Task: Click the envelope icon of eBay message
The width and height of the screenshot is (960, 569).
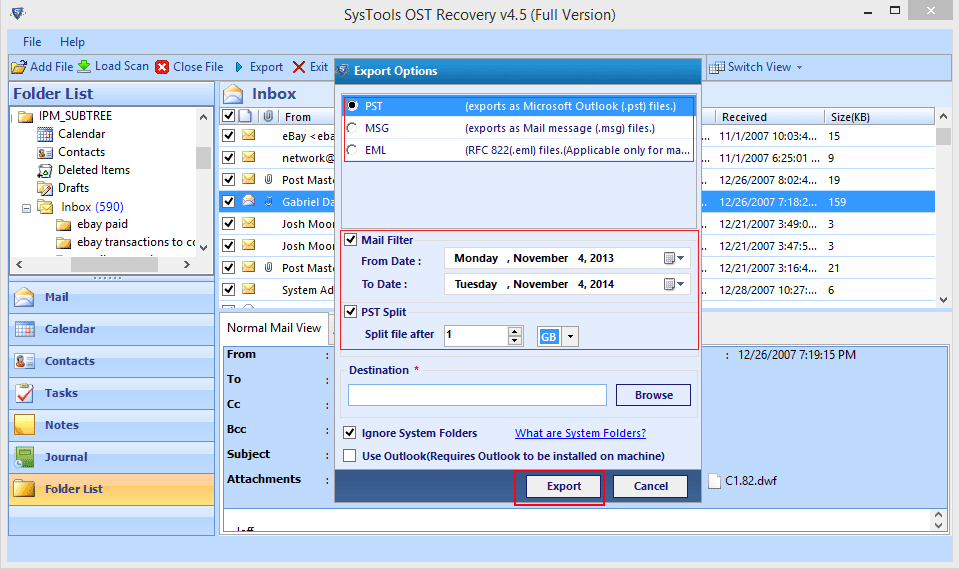Action: point(249,135)
